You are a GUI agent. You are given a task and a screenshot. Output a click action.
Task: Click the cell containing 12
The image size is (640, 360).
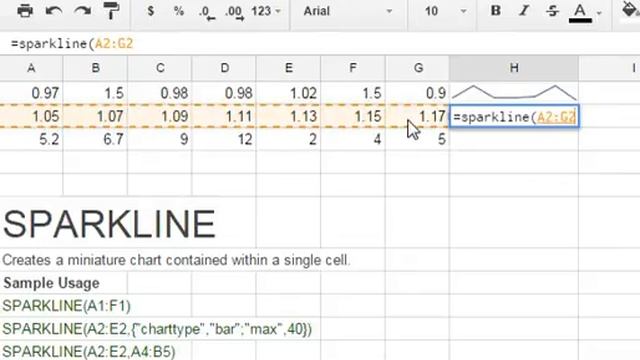click(x=224, y=139)
